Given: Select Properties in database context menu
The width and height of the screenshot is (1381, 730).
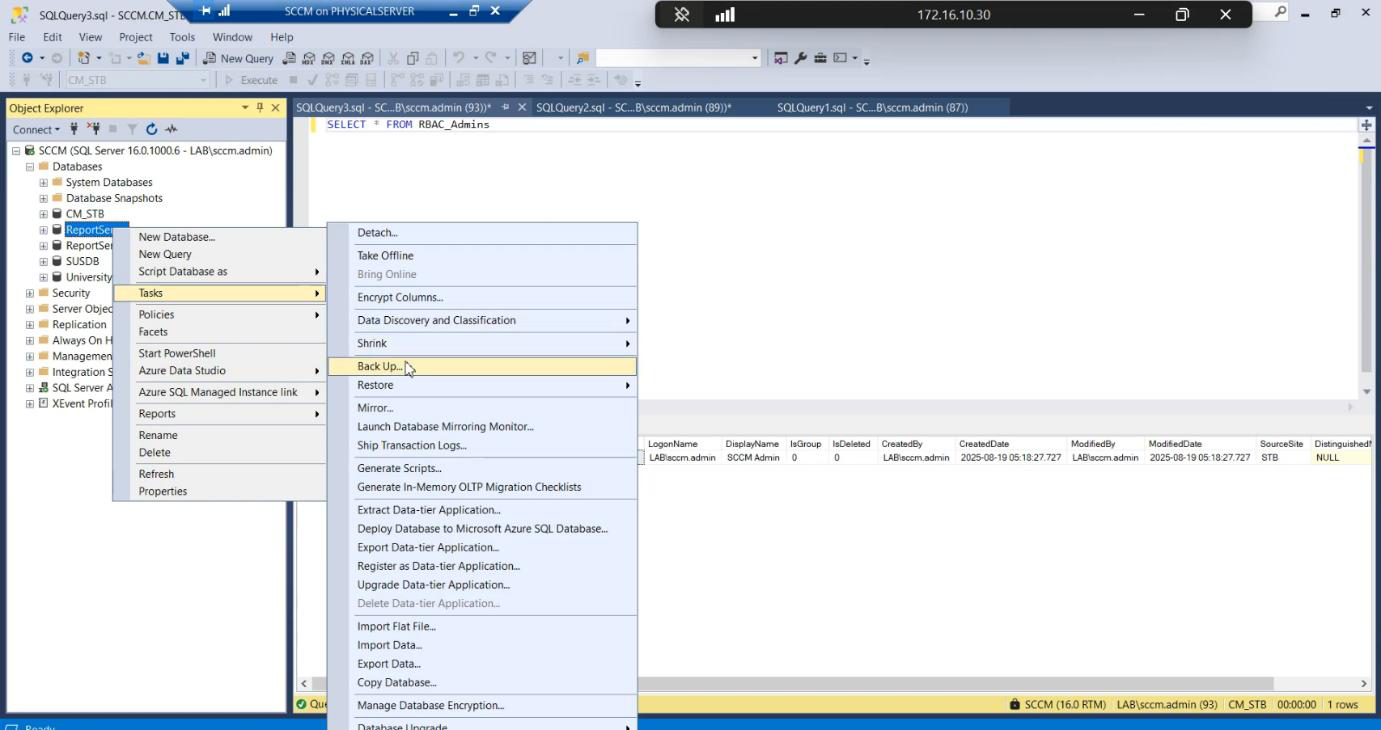Looking at the screenshot, I should tap(220, 492).
